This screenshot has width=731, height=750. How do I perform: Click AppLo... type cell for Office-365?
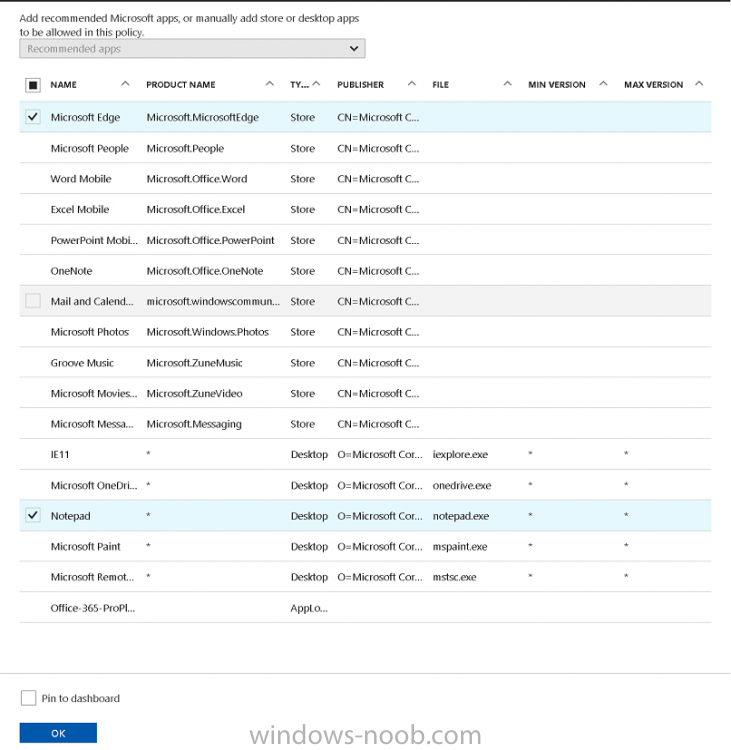pyautogui.click(x=309, y=608)
